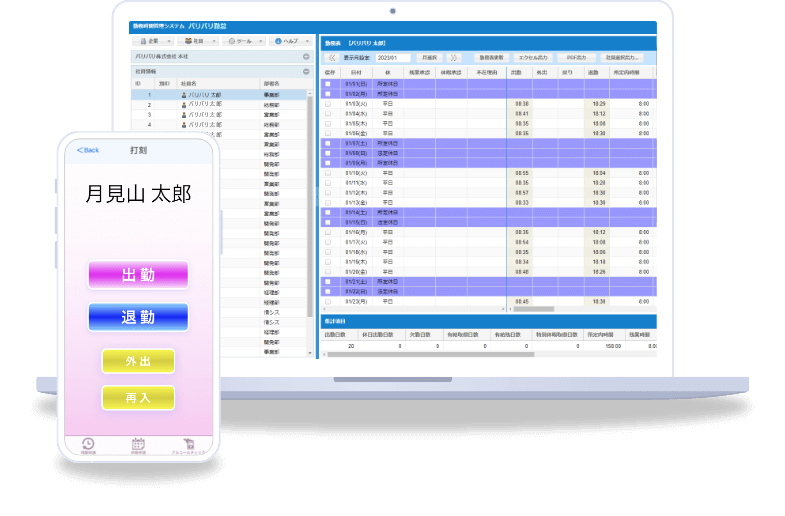Tick the 01/14(土) row checkbox

(328, 213)
